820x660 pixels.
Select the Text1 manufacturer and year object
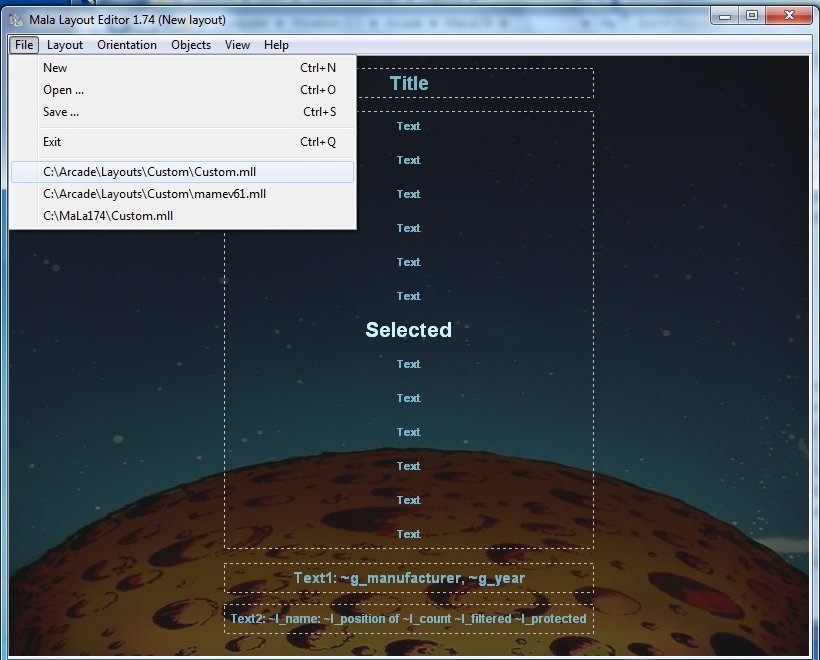(x=409, y=578)
